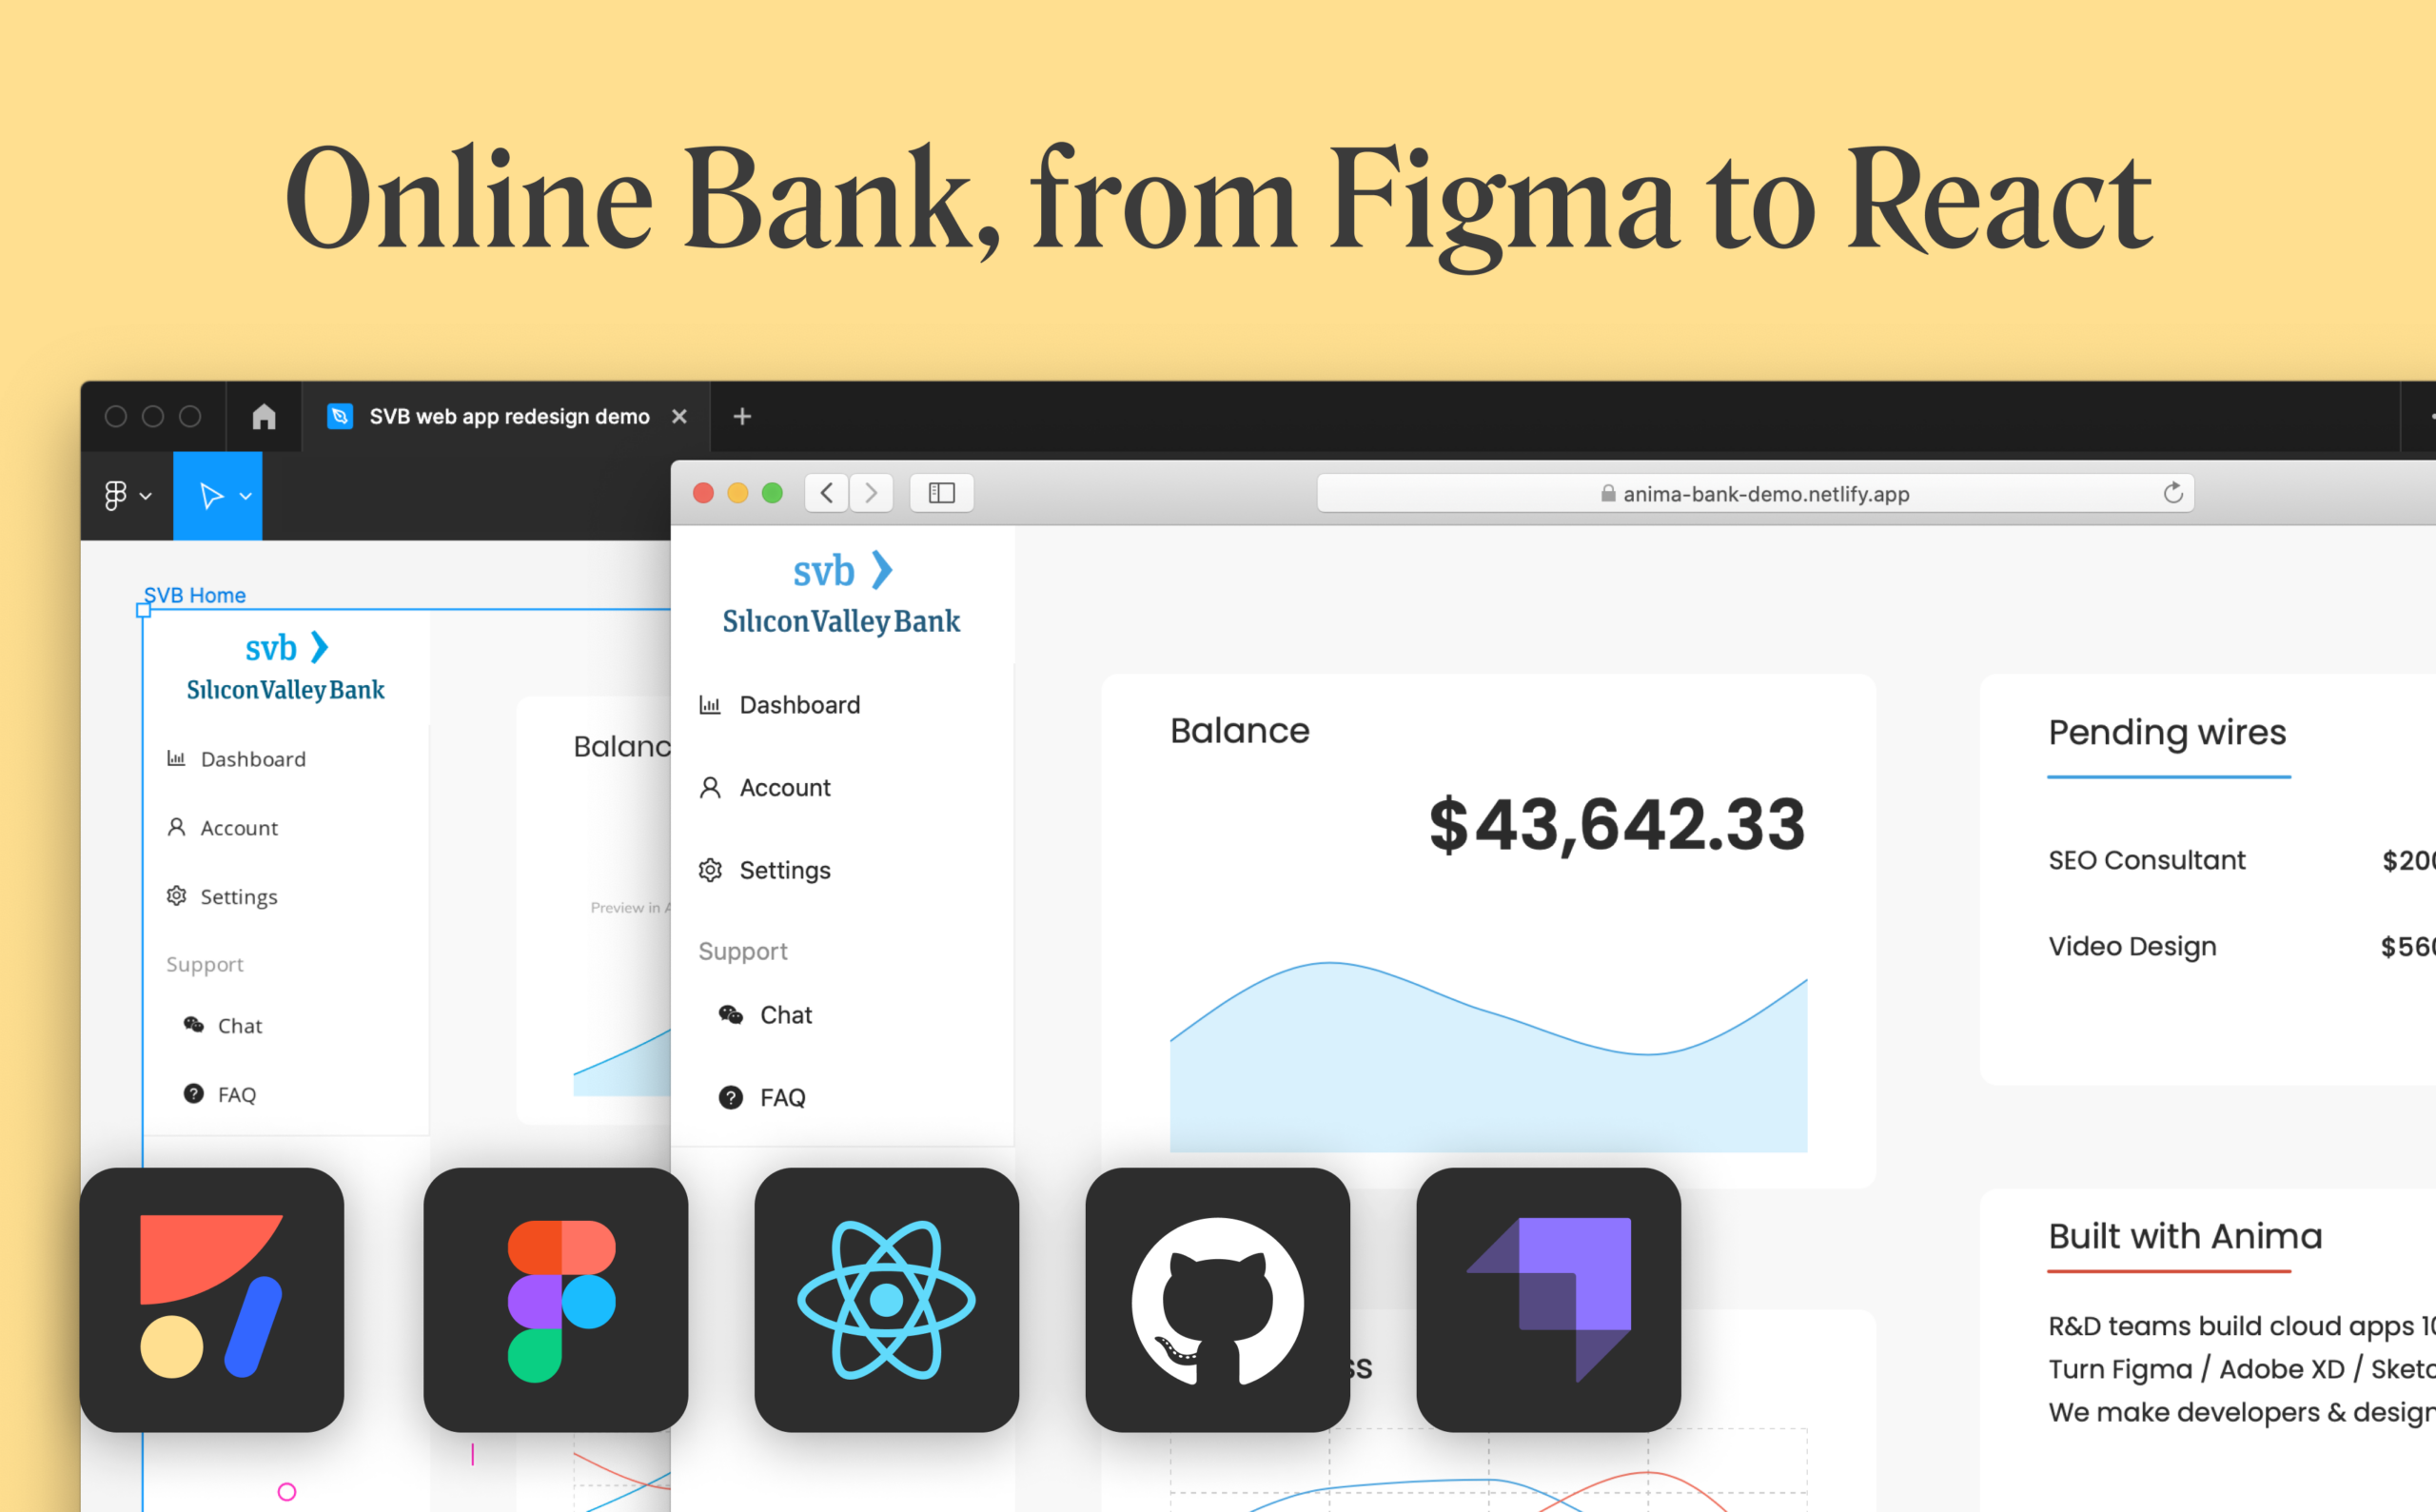Image resolution: width=2436 pixels, height=1512 pixels.
Task: Open the Dashboard menu item
Action: coord(799,704)
